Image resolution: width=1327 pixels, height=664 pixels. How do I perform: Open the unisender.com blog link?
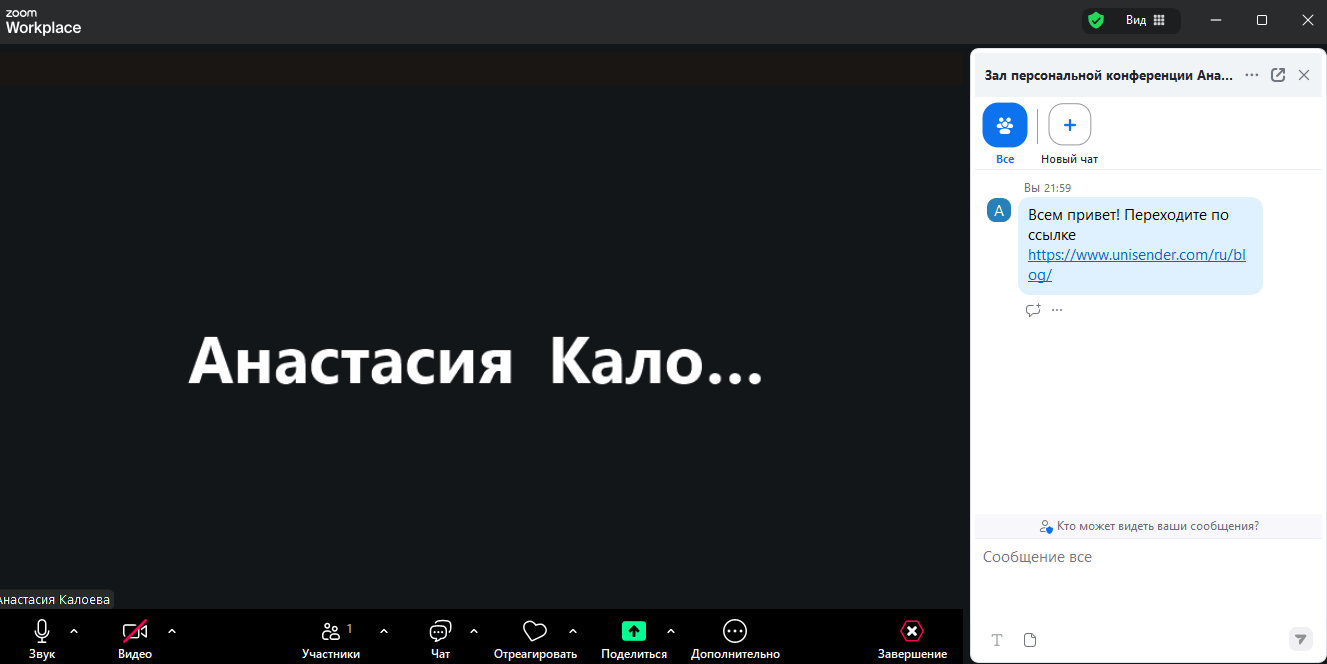1137,265
